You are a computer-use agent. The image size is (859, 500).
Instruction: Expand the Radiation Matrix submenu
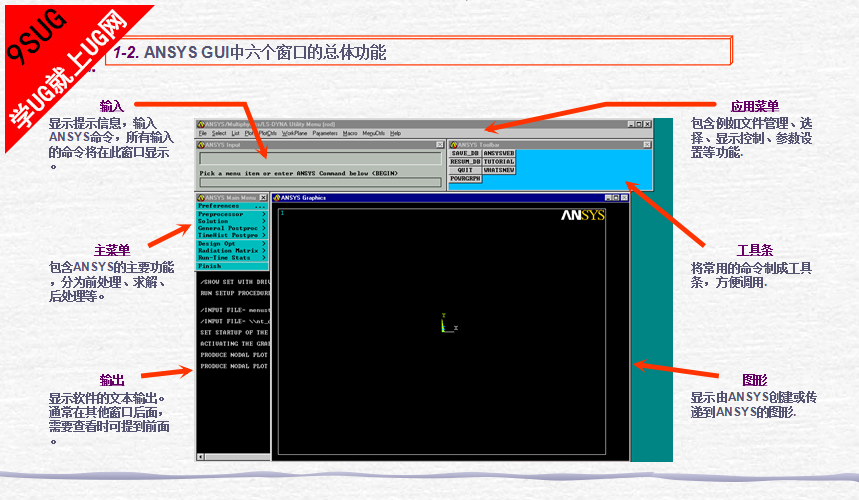click(x=232, y=250)
